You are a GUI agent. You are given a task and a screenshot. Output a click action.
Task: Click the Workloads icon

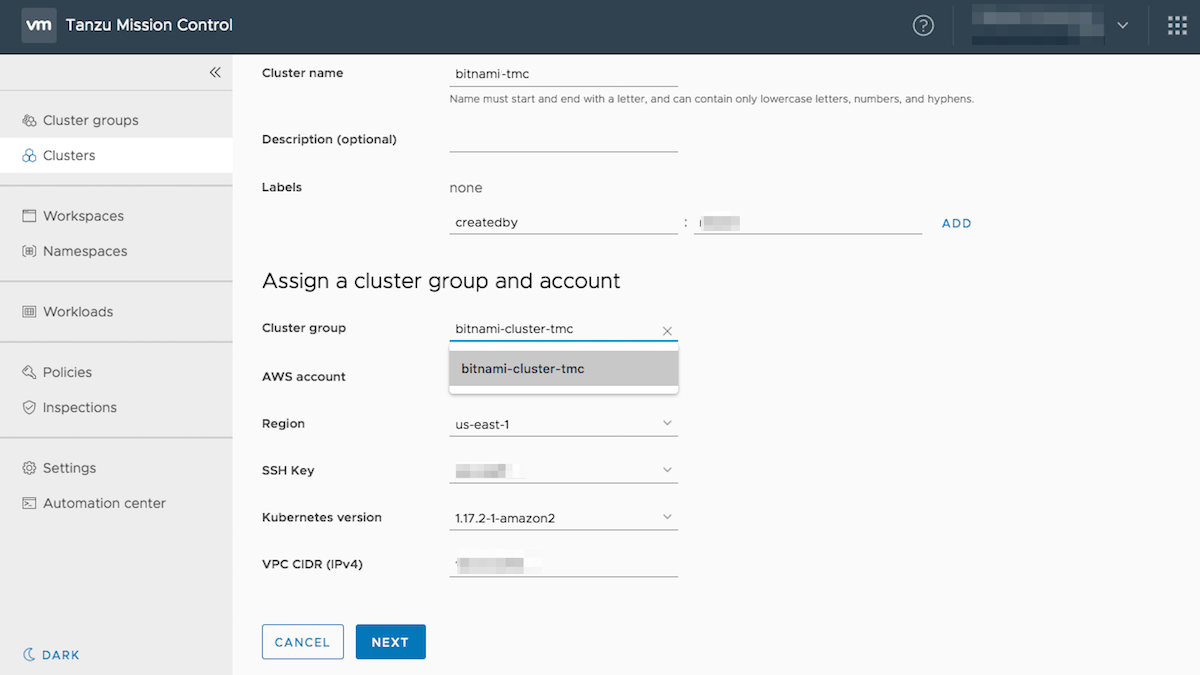30,311
